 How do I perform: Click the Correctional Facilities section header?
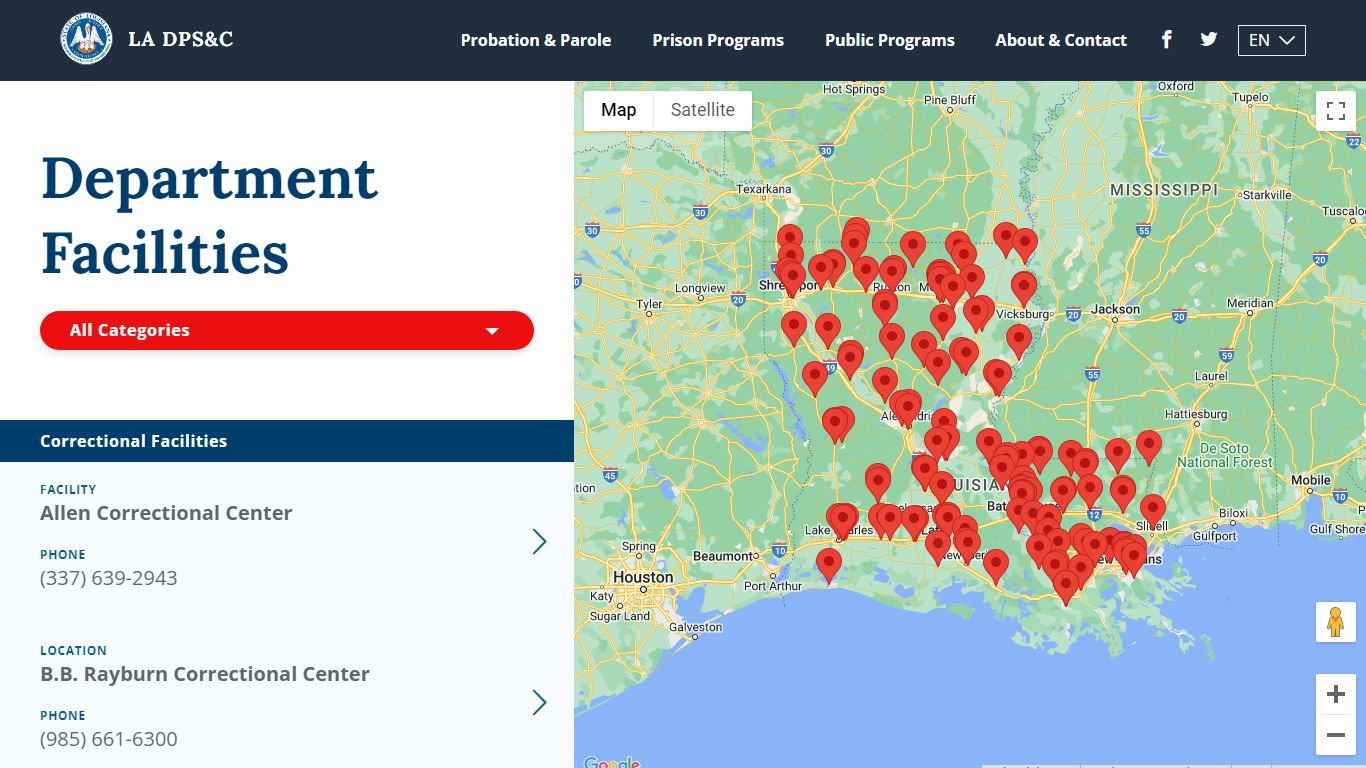[x=287, y=441]
